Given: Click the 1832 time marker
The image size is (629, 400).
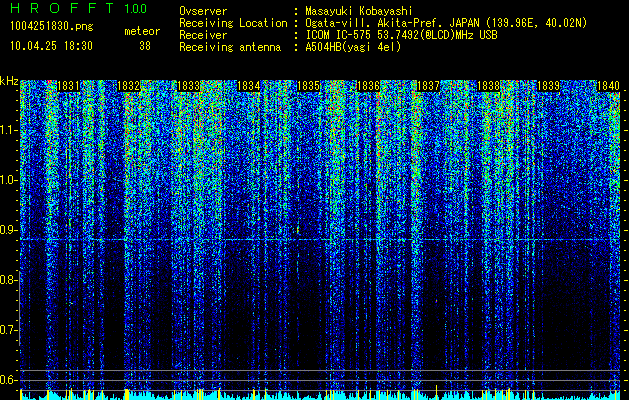Looking at the screenshot, I should (x=128, y=86).
